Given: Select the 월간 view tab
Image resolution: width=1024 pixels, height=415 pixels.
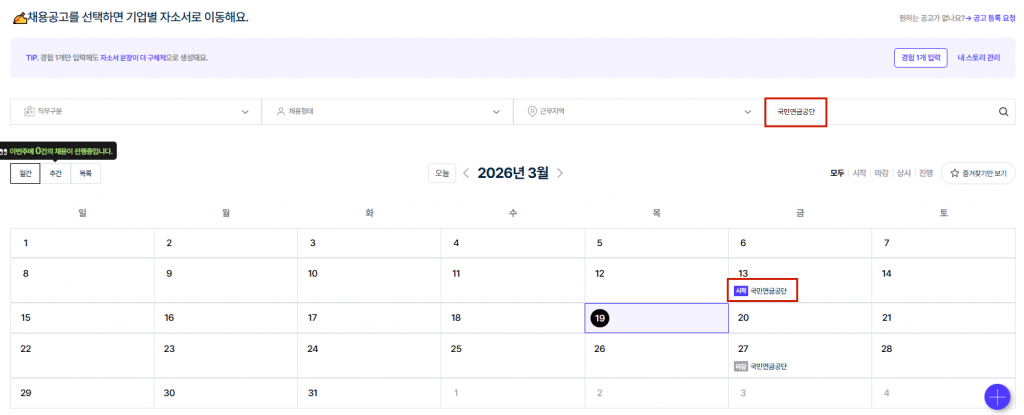Looking at the screenshot, I should tap(25, 174).
